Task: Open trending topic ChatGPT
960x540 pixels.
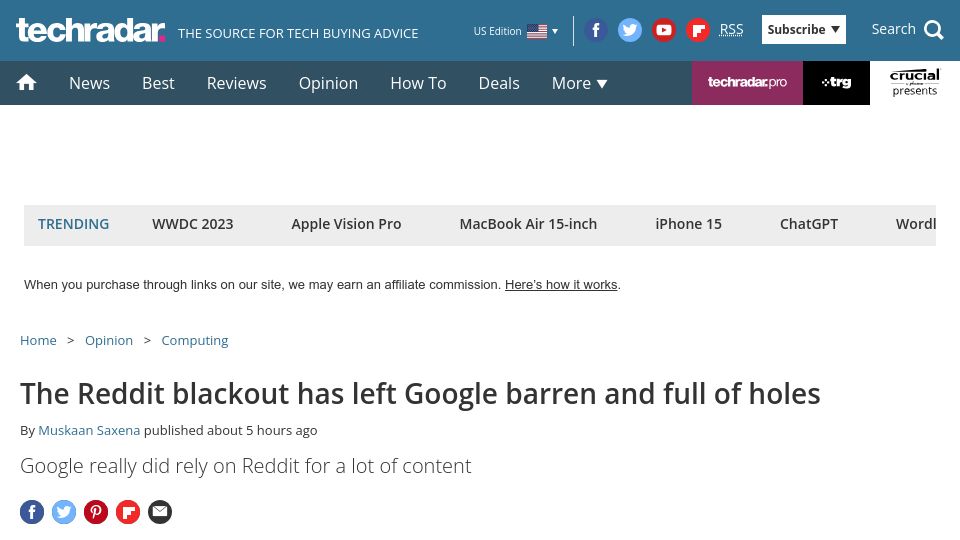Action: pos(808,224)
